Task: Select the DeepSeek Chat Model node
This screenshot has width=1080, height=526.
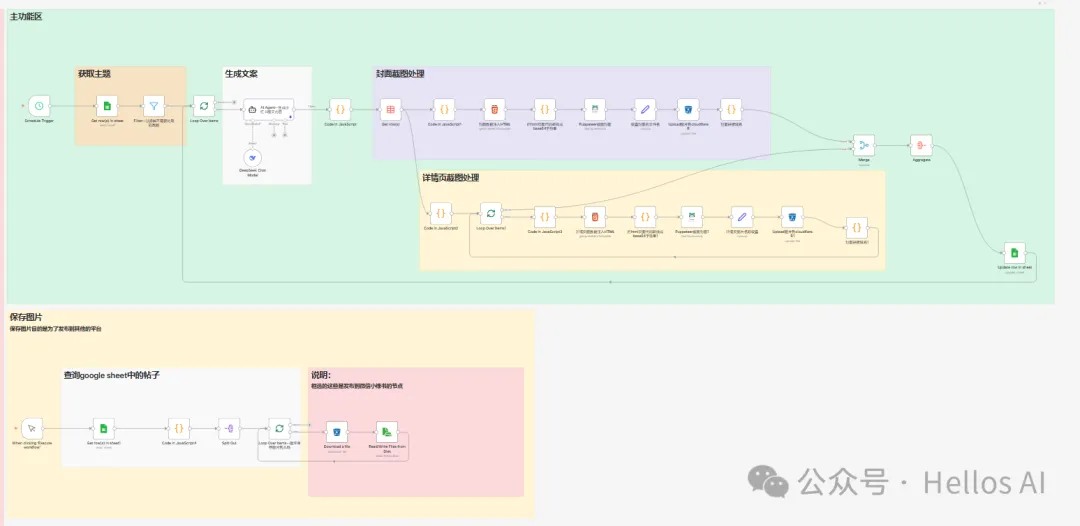Action: point(253,157)
